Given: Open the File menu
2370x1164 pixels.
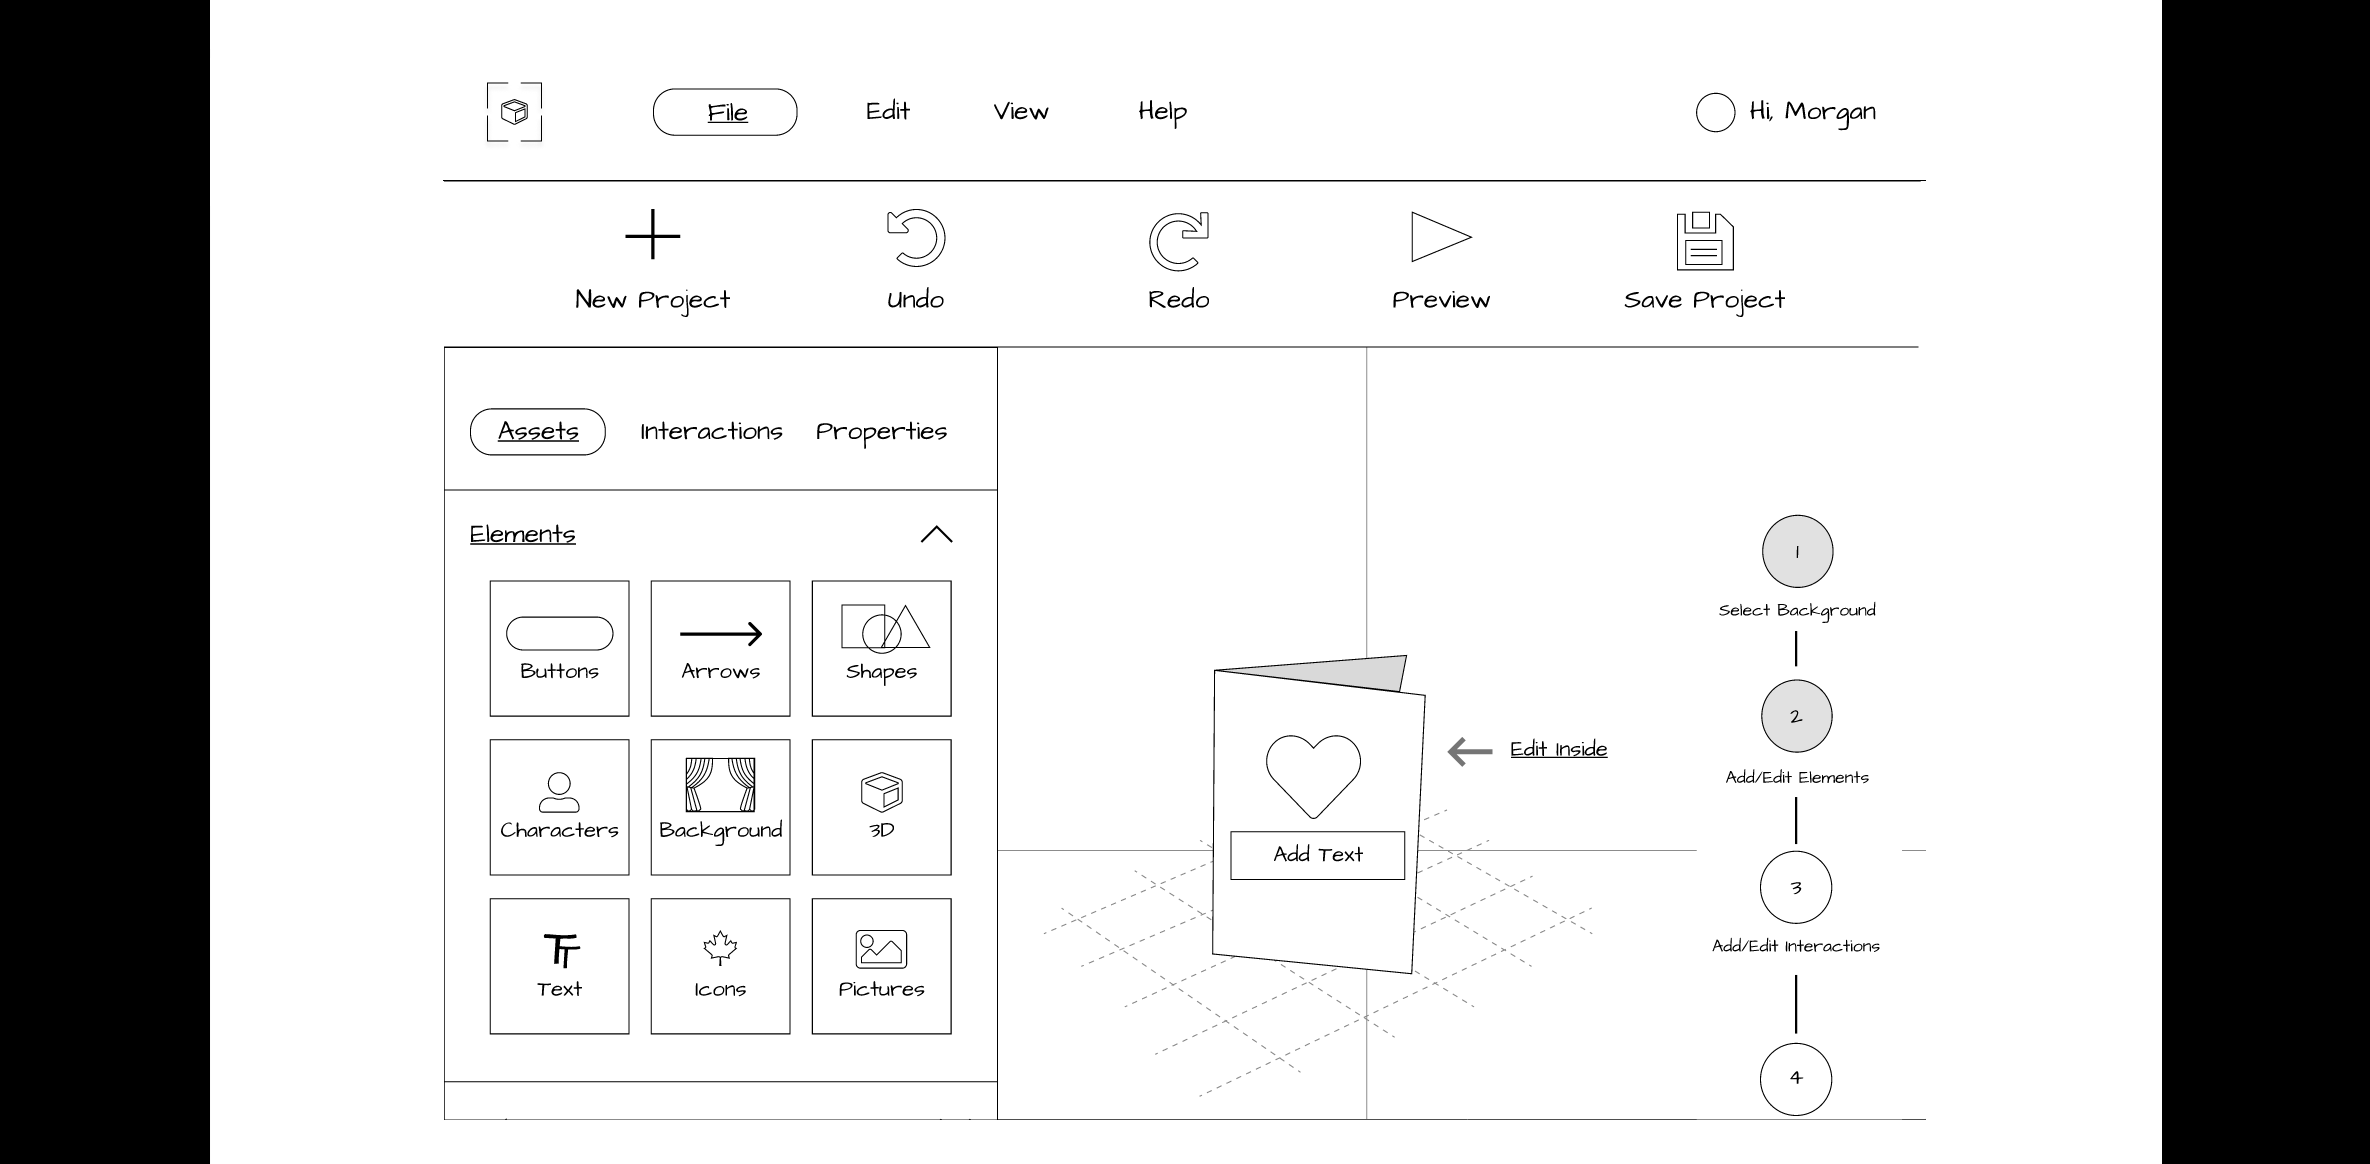Looking at the screenshot, I should (x=726, y=112).
